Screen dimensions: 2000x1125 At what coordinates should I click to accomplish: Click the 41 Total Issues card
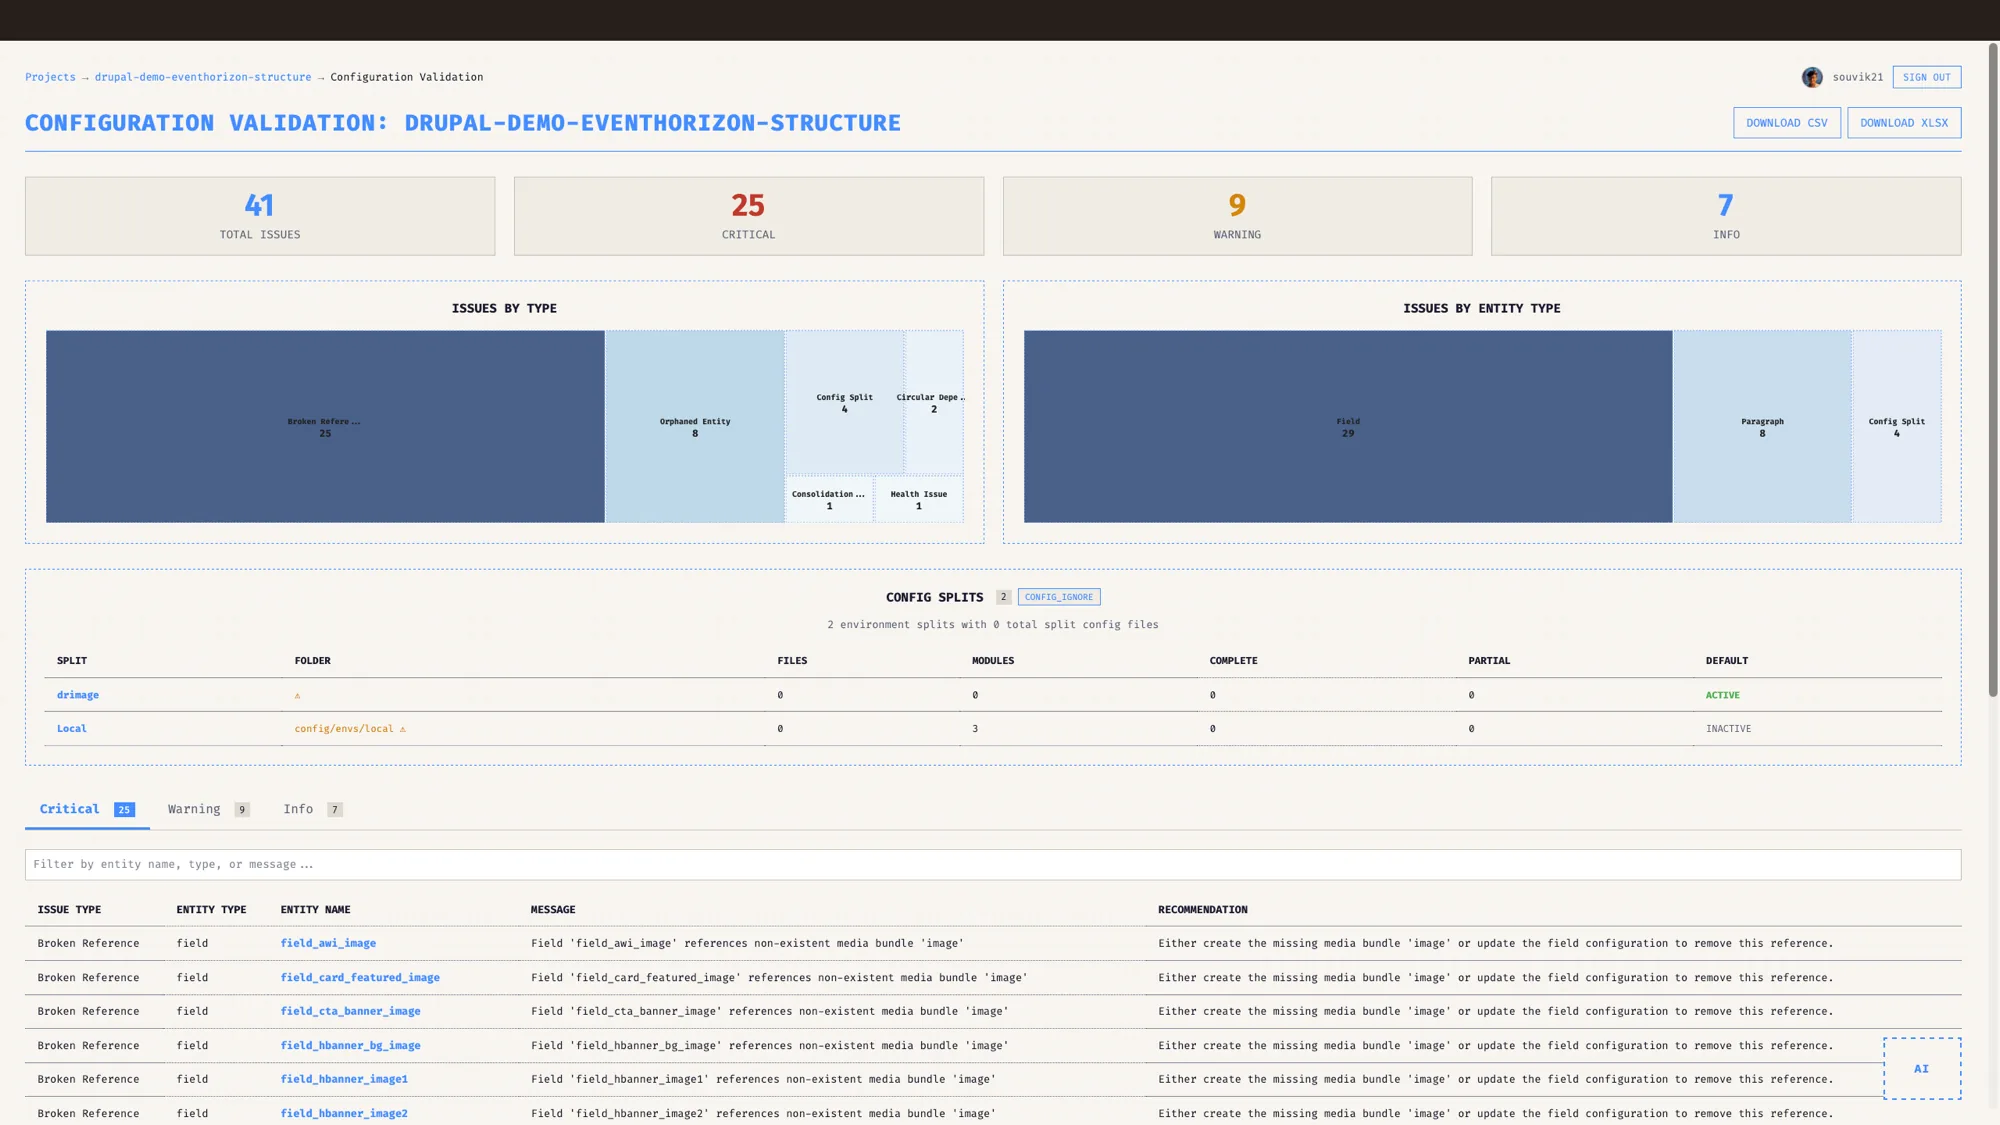point(260,216)
